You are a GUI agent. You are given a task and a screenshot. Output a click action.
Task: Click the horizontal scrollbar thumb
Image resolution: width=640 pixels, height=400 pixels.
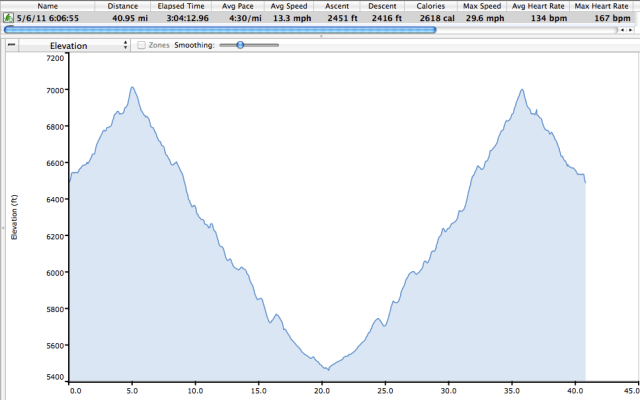(220, 29)
